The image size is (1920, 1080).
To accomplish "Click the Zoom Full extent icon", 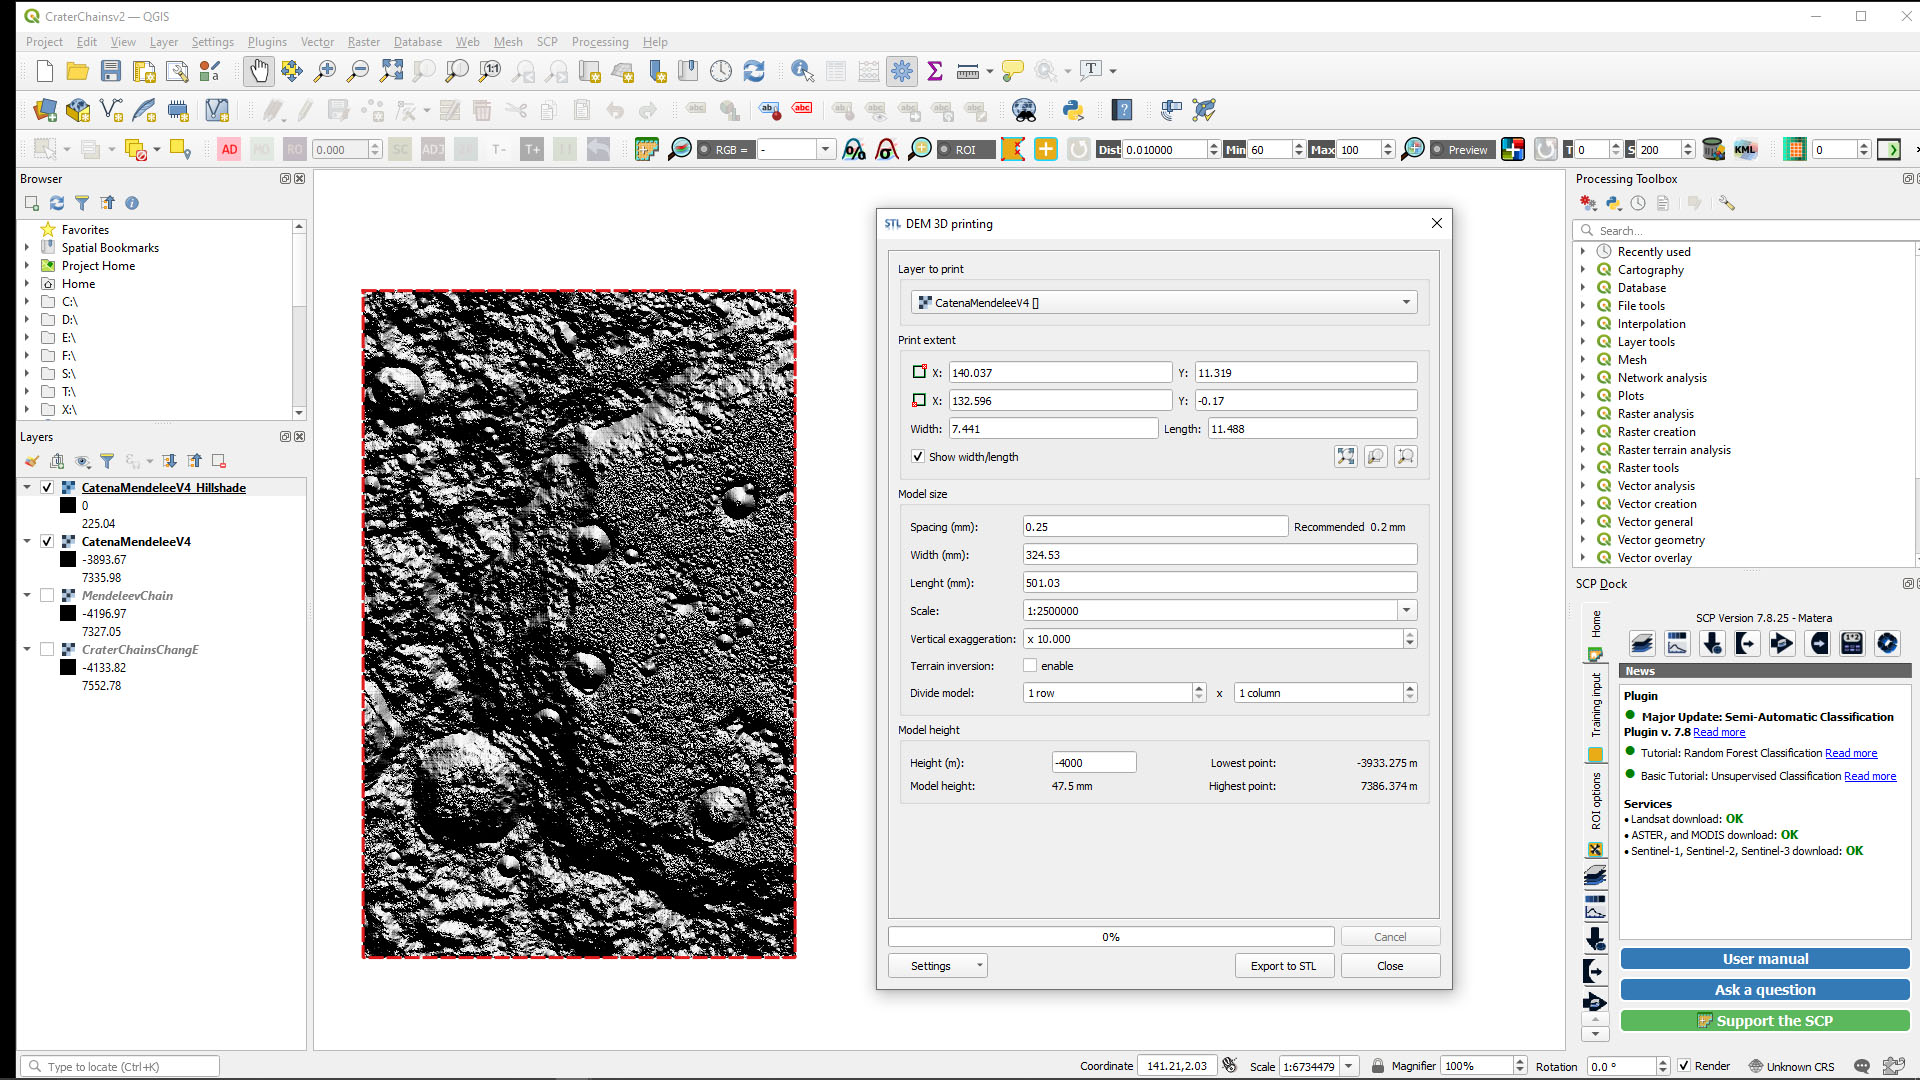I will pyautogui.click(x=391, y=71).
